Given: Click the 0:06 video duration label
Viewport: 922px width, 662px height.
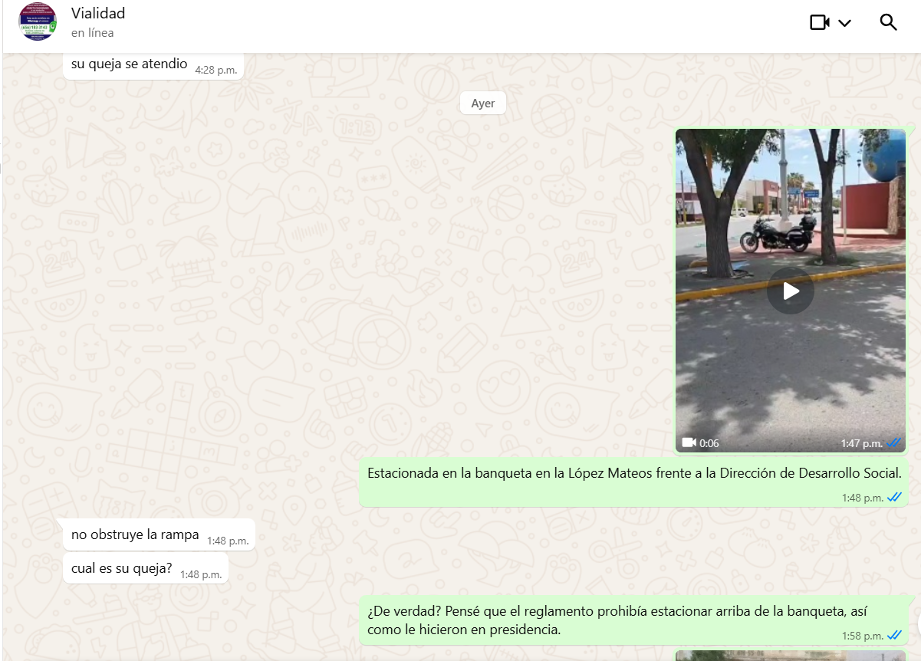Looking at the screenshot, I should (709, 443).
